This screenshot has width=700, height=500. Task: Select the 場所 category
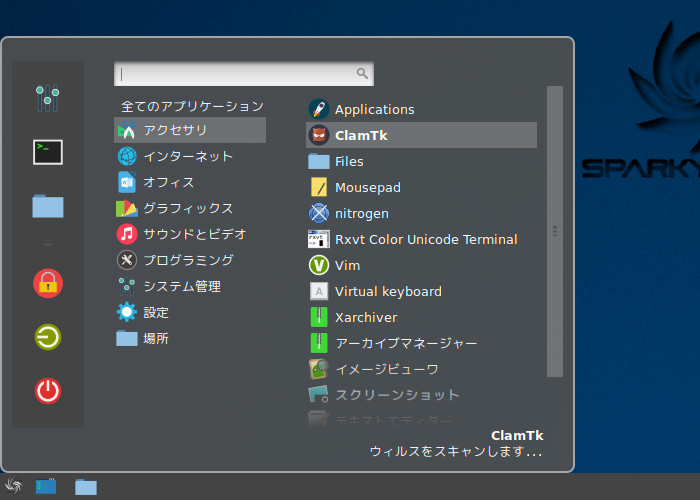[x=190, y=338]
